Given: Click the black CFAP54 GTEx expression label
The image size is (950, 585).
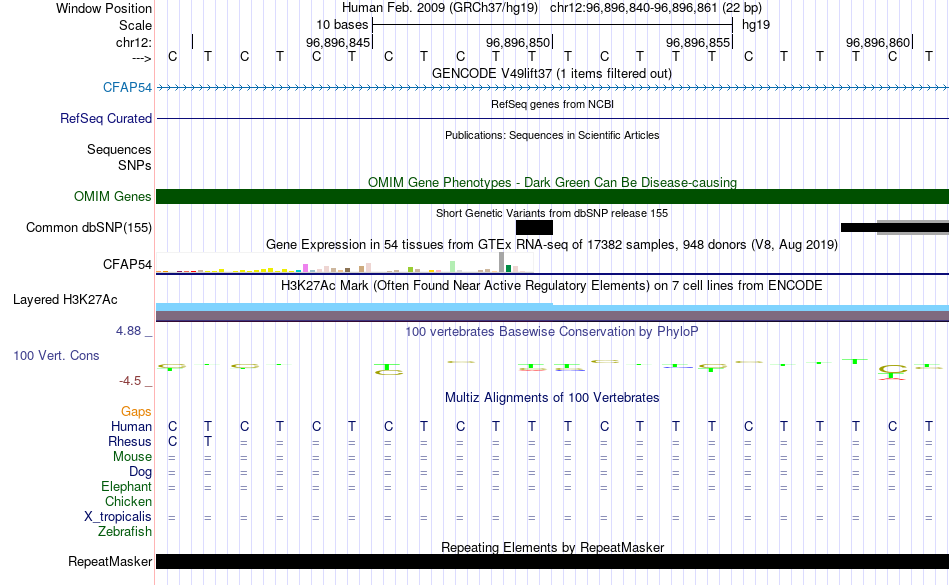Looking at the screenshot, I should 127,264.
